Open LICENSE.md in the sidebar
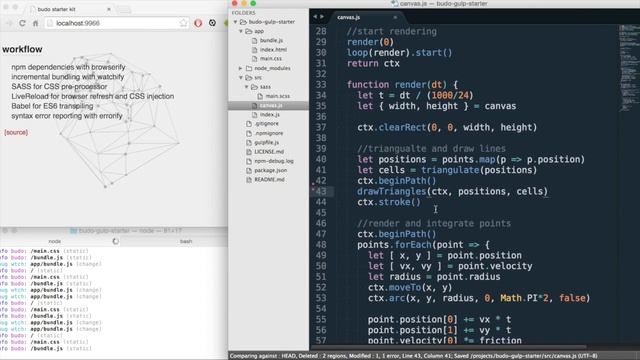This screenshot has width=640, height=360. click(269, 151)
